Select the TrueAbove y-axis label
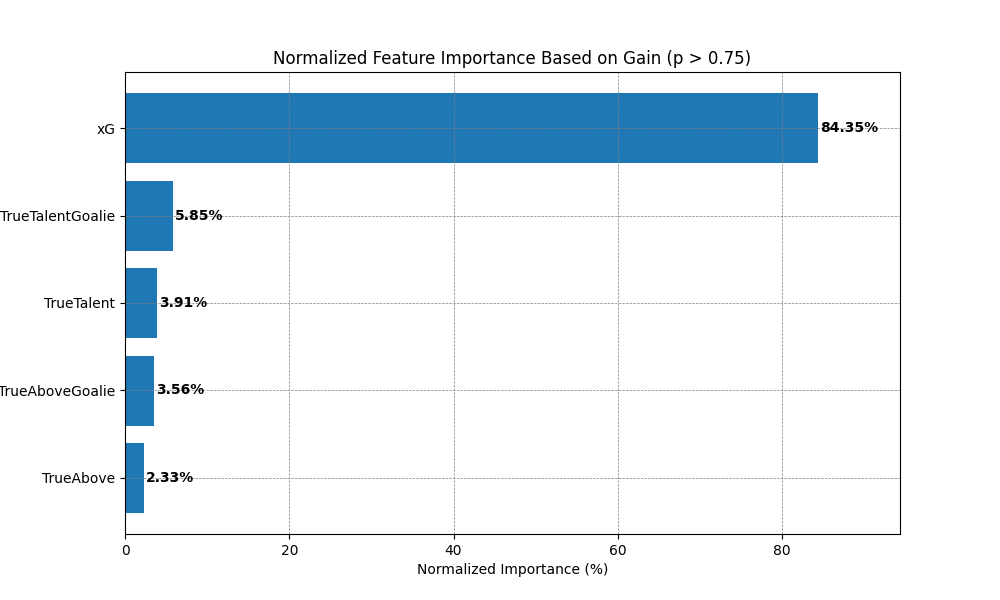The height and width of the screenshot is (600, 1000). click(78, 479)
